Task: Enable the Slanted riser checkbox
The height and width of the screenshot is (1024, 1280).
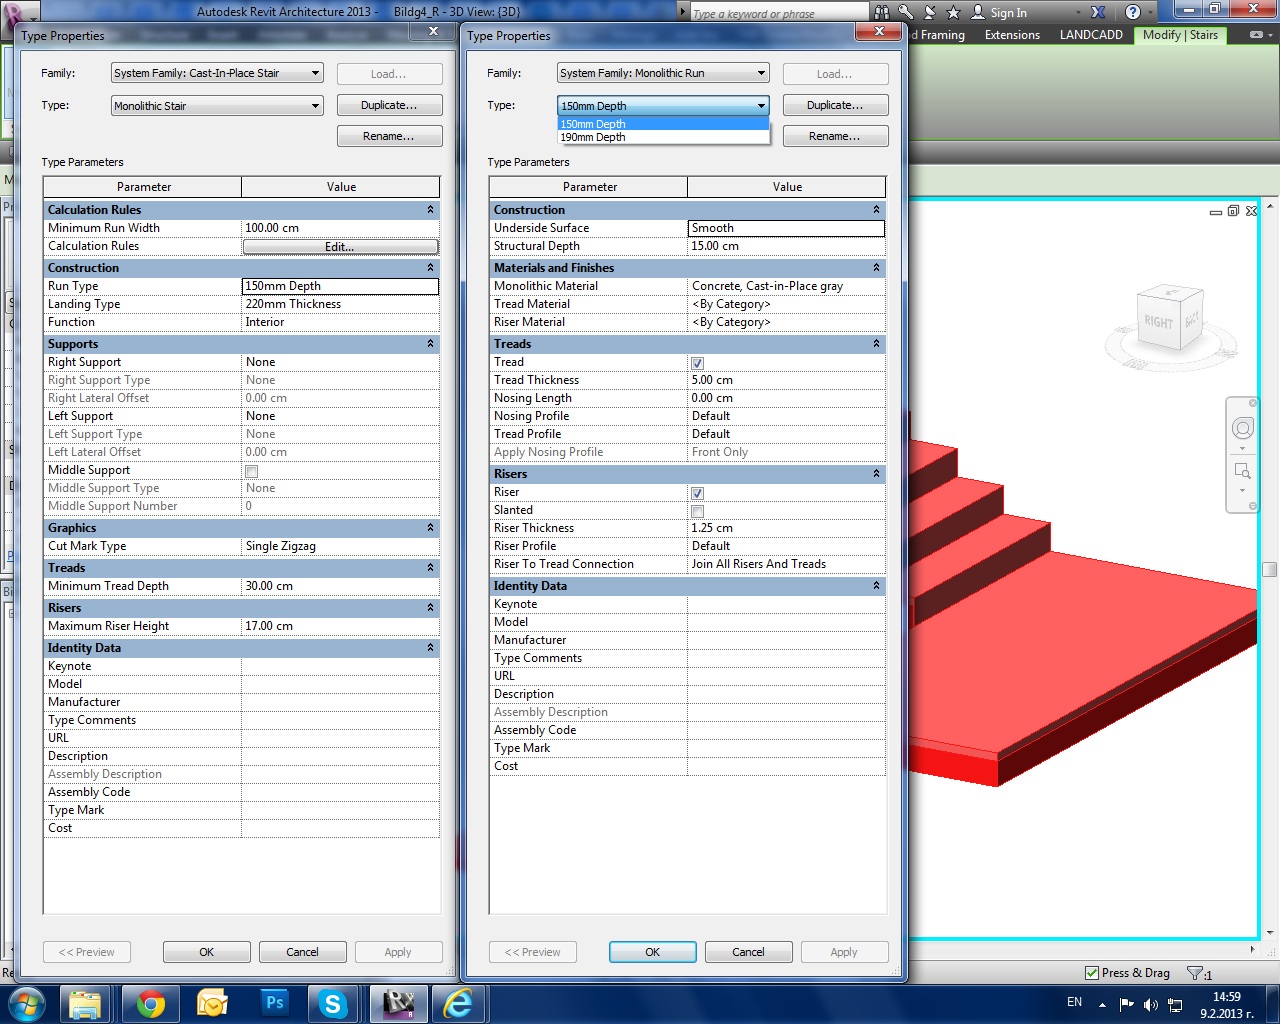Action: pyautogui.click(x=697, y=511)
